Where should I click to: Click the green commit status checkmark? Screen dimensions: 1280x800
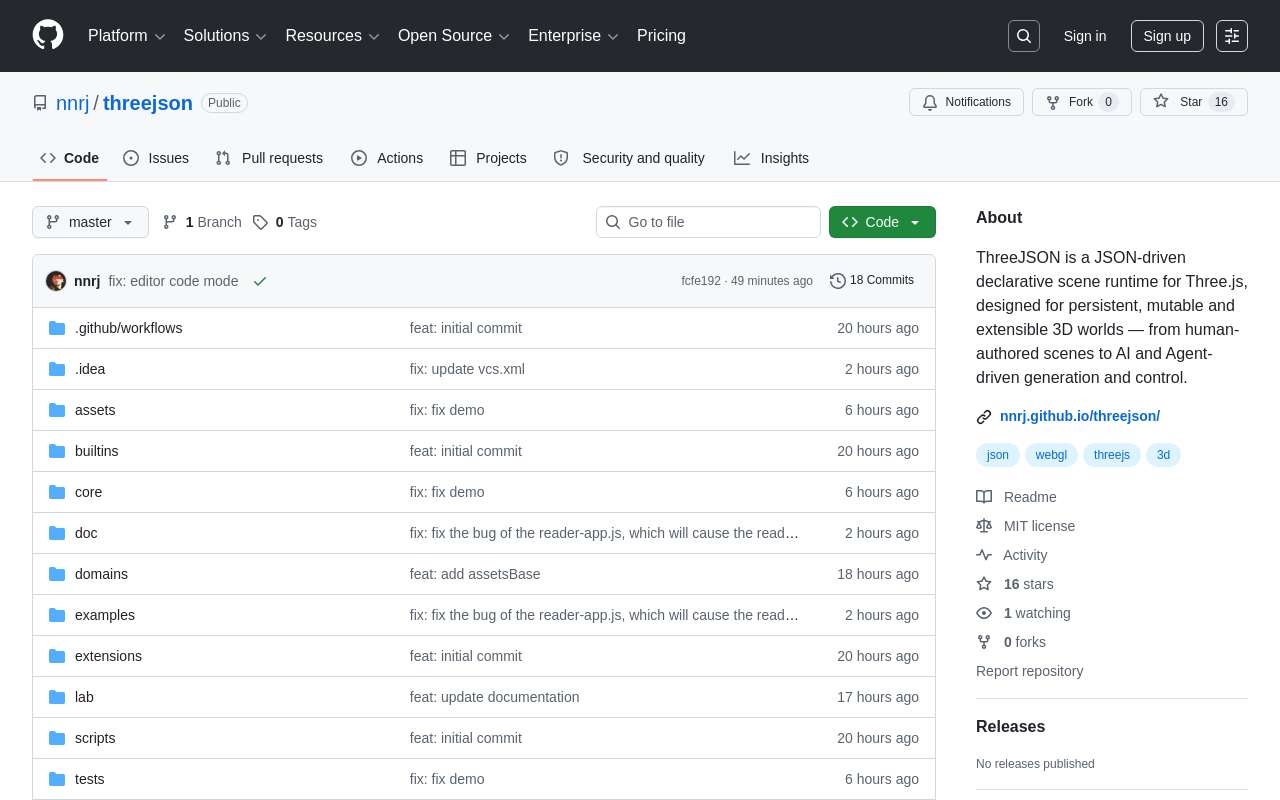260,281
